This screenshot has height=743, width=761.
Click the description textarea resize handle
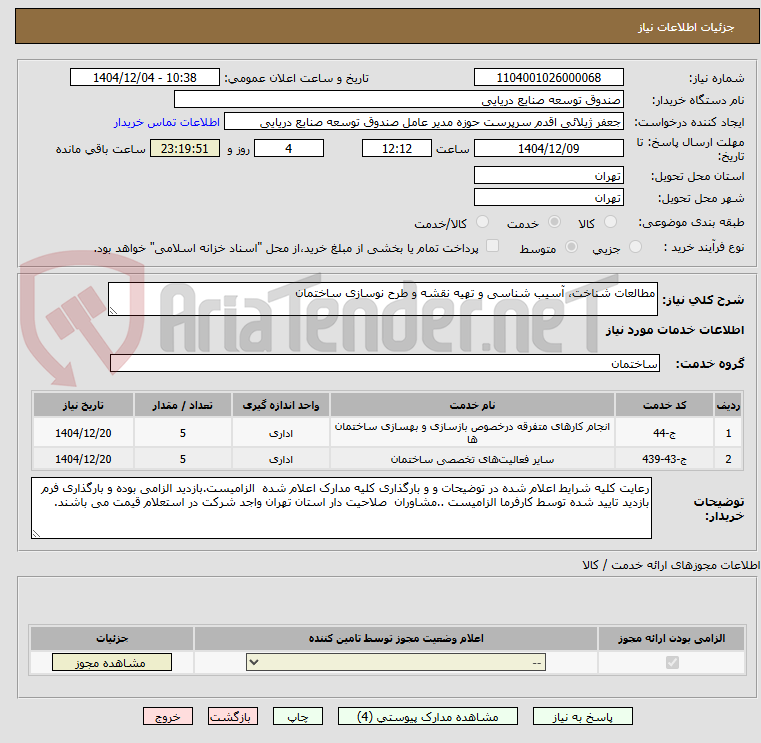[113, 311]
